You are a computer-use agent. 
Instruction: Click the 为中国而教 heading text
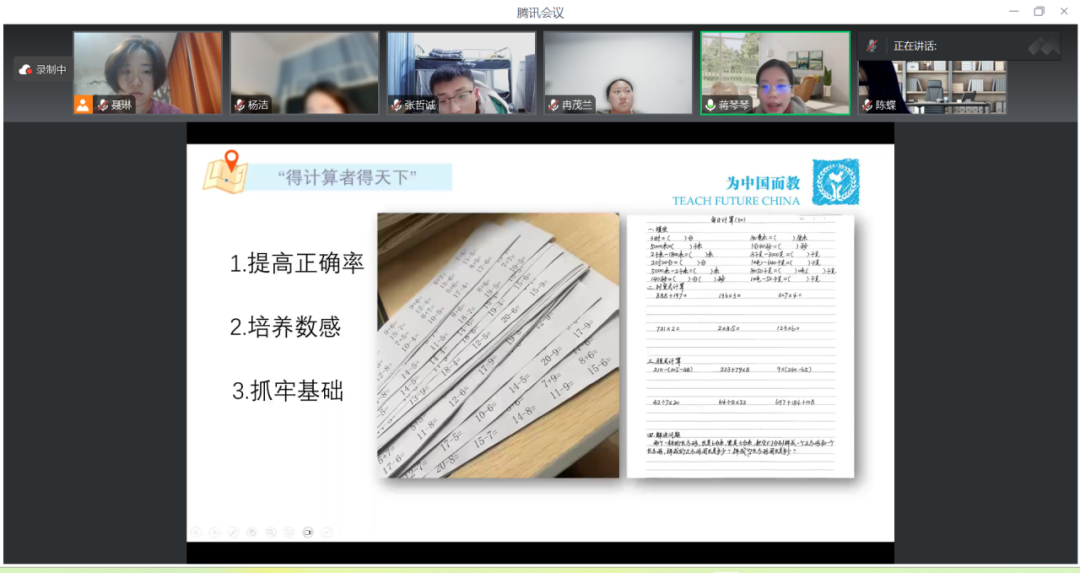pos(763,183)
